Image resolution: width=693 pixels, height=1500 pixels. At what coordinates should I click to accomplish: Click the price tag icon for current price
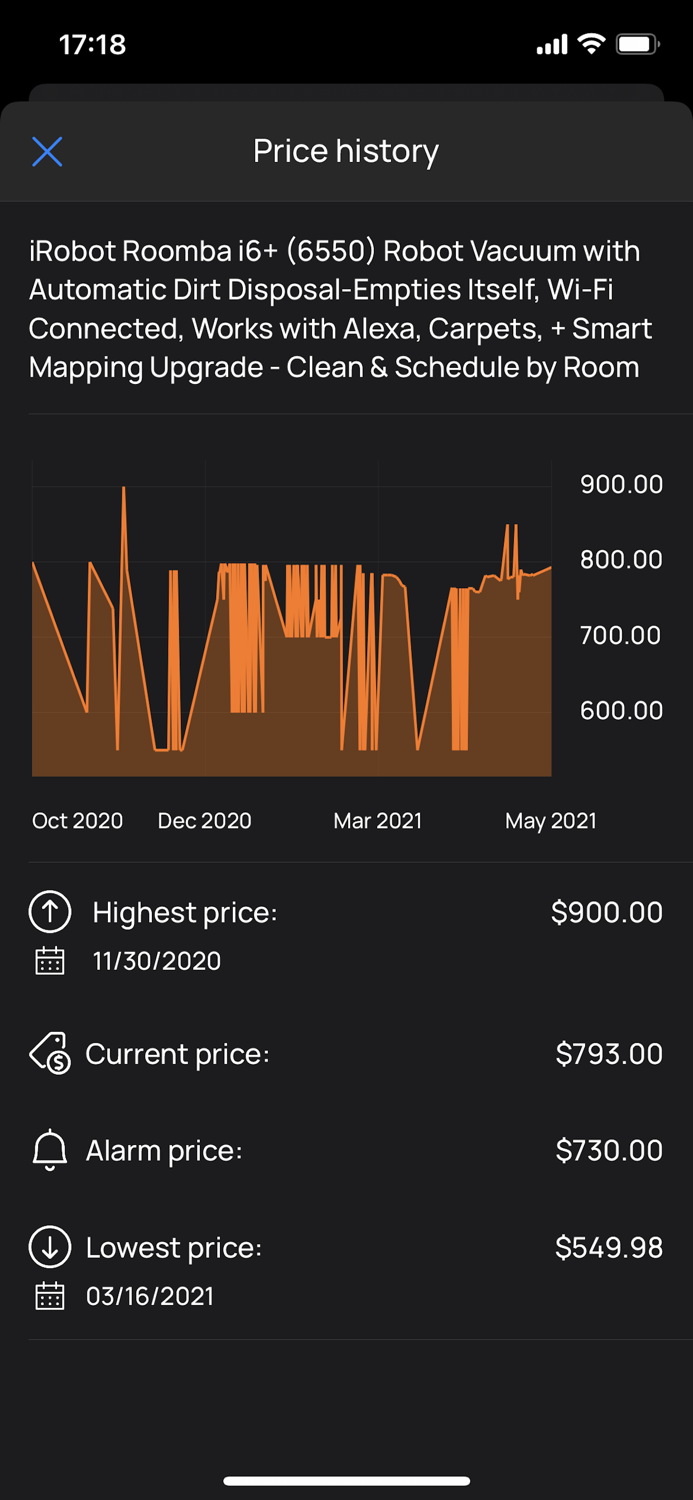click(x=49, y=1053)
